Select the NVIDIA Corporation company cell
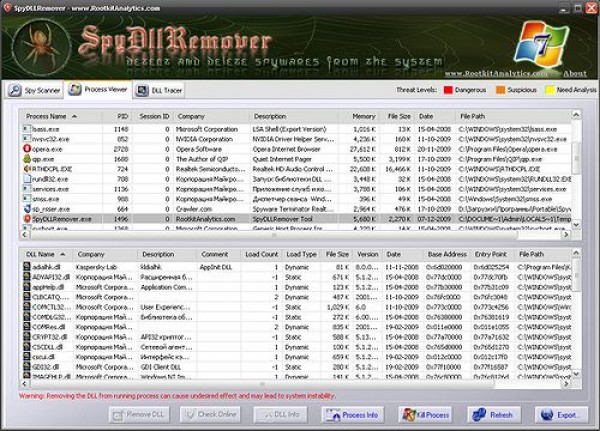Image resolution: width=600 pixels, height=431 pixels. tap(211, 139)
